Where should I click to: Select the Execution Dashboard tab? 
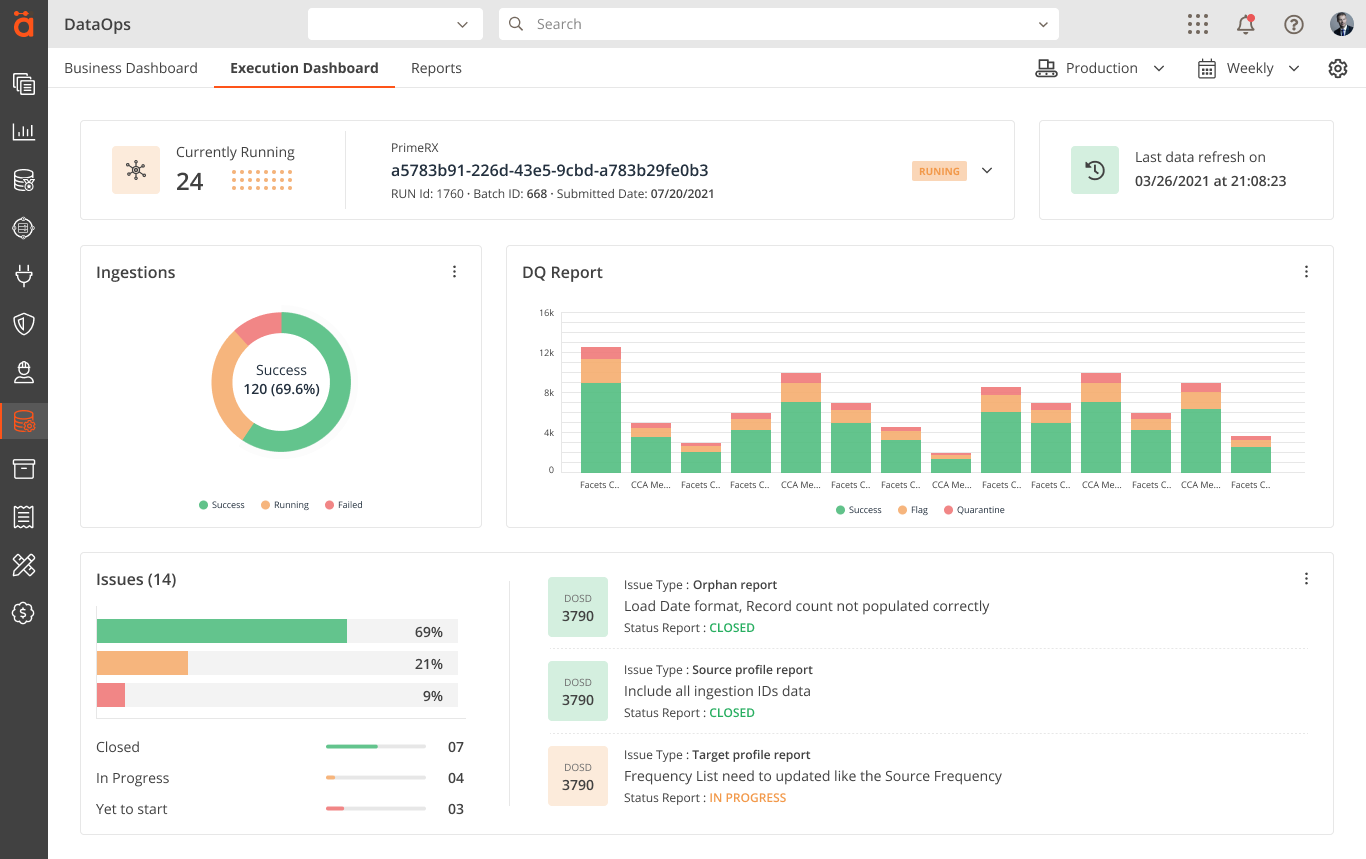pos(304,68)
